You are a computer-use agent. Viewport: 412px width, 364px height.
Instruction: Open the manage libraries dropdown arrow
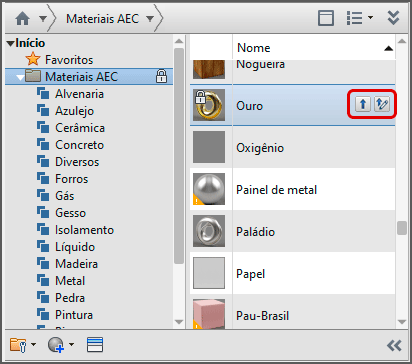pos(33,344)
